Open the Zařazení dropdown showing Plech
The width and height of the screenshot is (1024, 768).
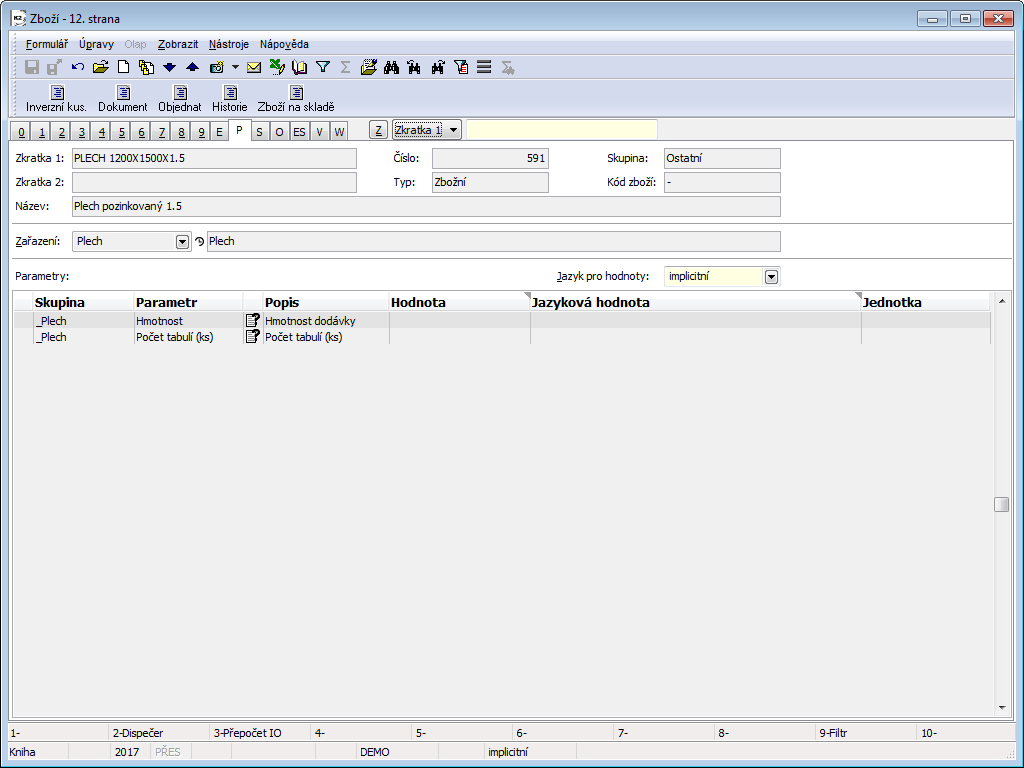(x=182, y=241)
